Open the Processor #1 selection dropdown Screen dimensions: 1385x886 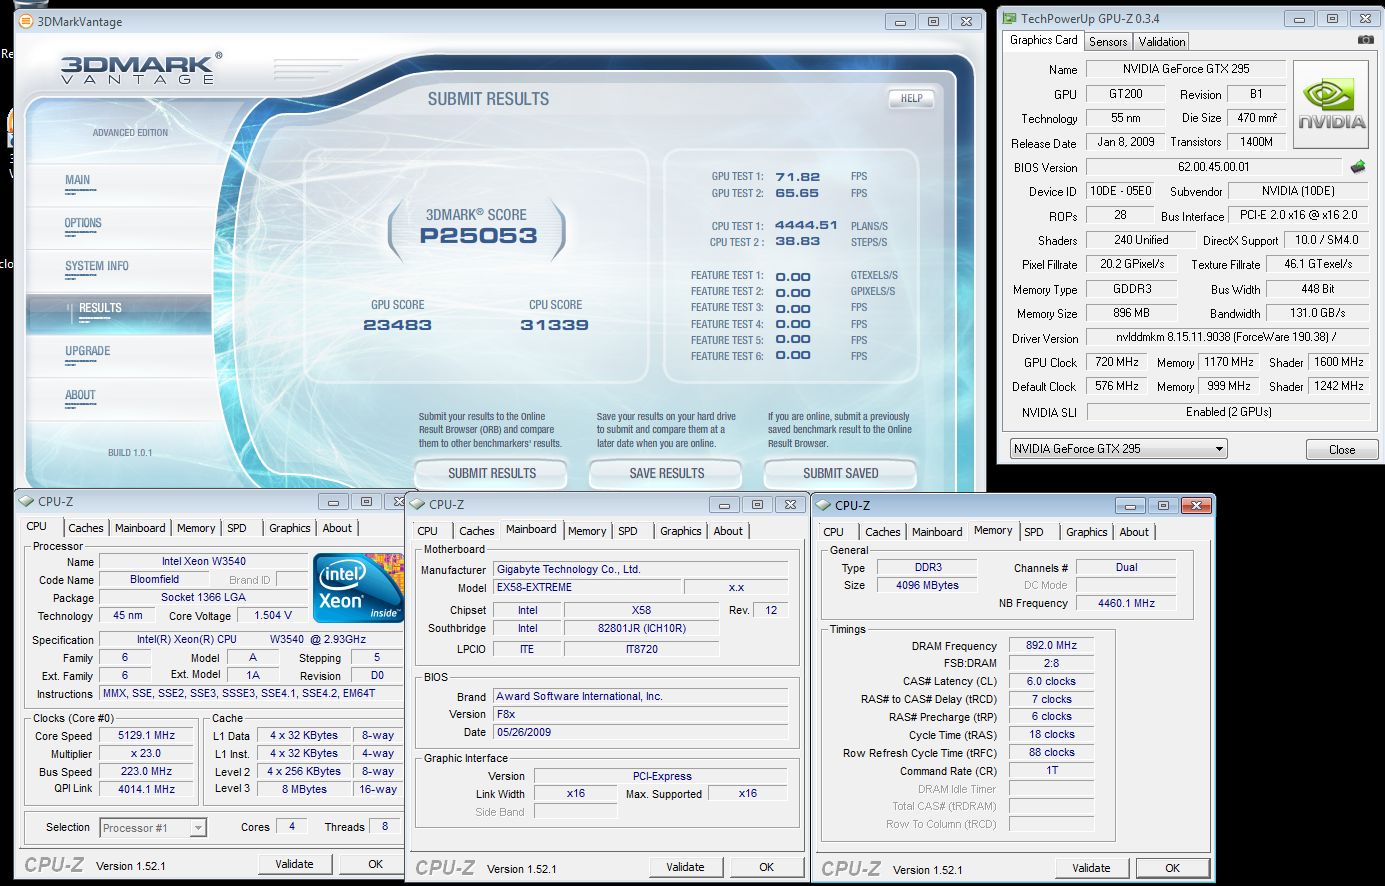click(x=153, y=827)
